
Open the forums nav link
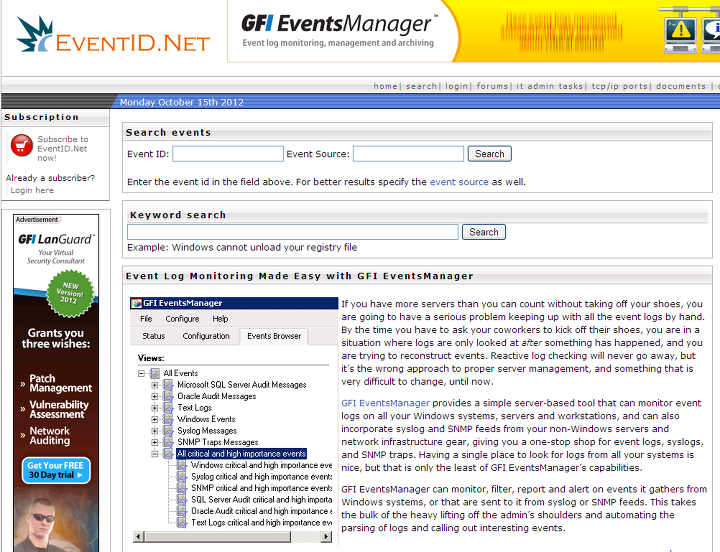point(492,86)
